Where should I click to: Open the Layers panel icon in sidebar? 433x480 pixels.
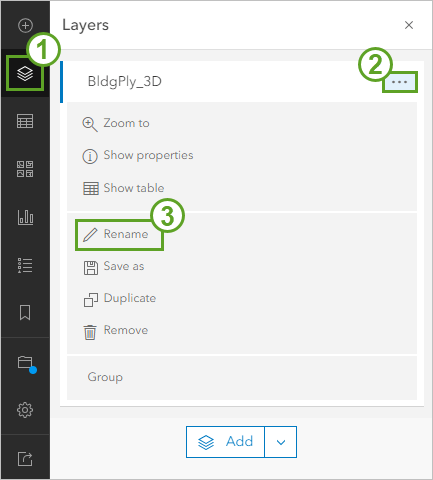click(x=25, y=73)
